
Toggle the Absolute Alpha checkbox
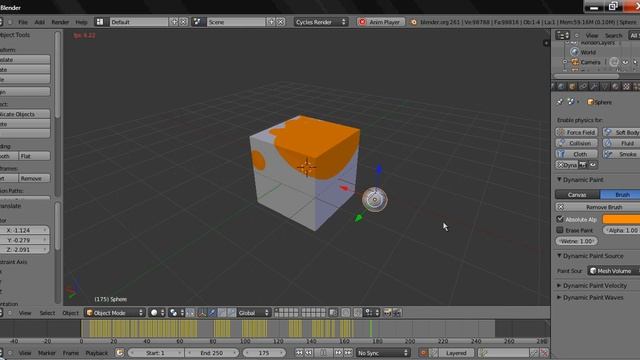click(560, 219)
